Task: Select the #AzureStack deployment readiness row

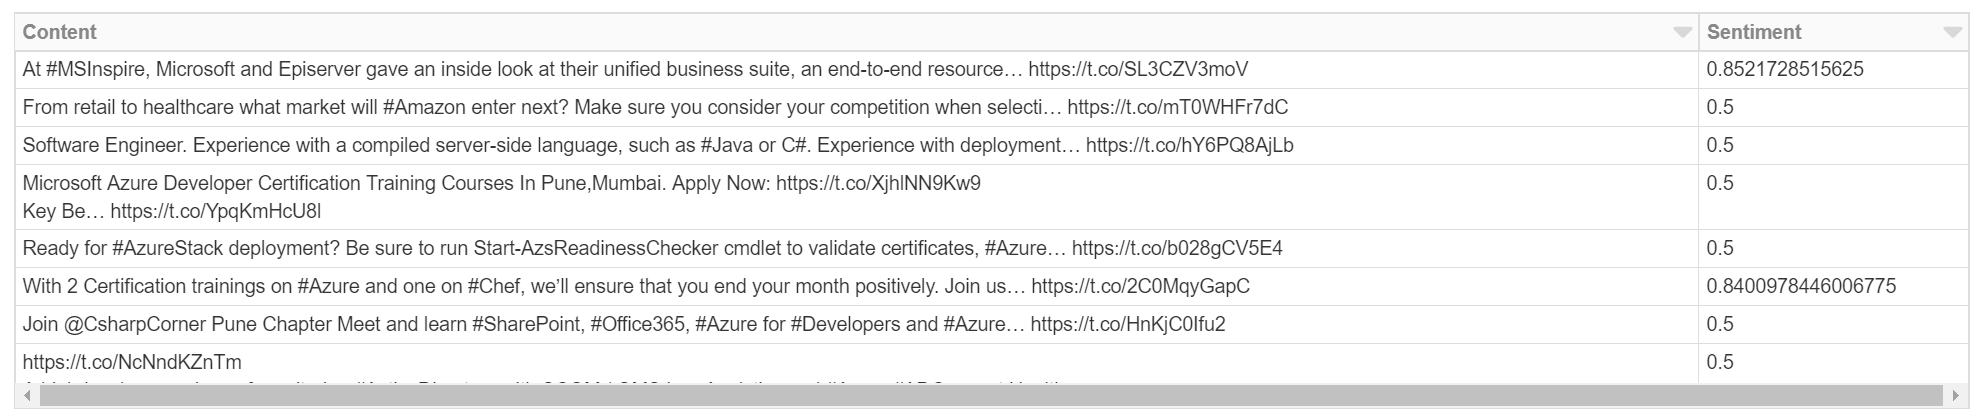Action: tap(652, 249)
